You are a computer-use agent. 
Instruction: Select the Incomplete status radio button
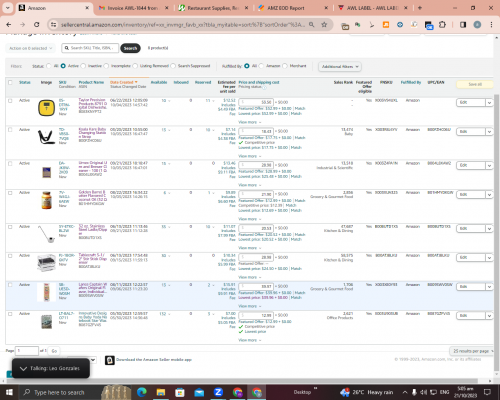tap(106, 66)
